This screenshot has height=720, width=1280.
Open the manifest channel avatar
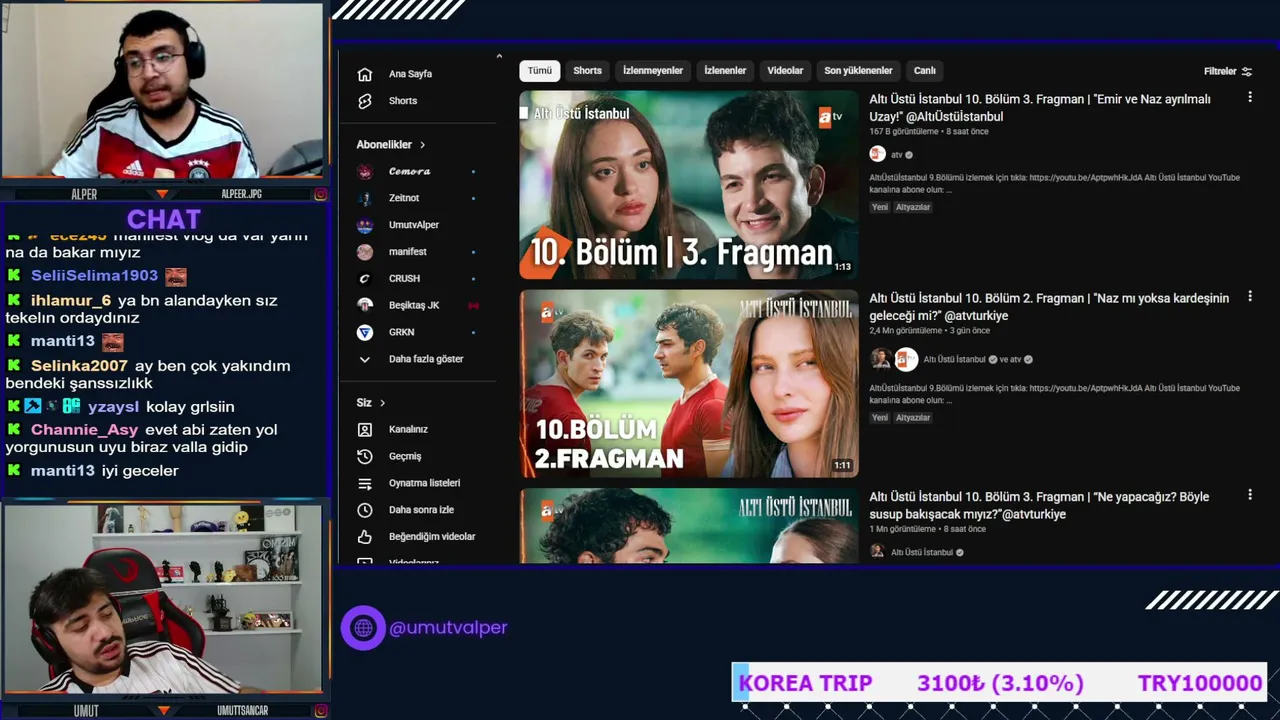pos(365,252)
